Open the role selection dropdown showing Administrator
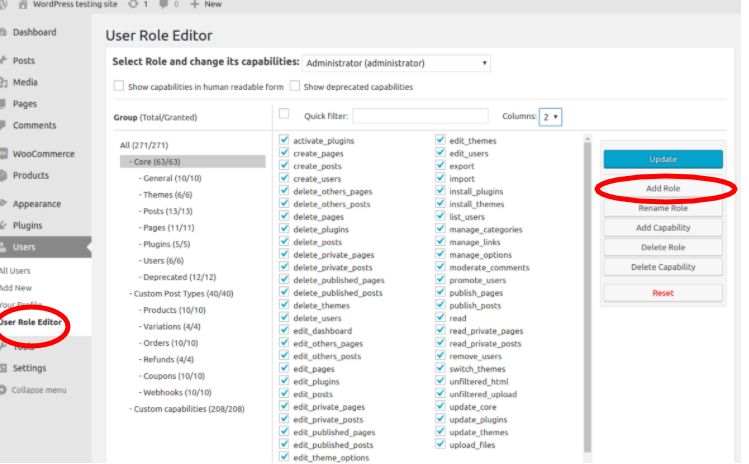The image size is (749, 464). [x=396, y=63]
